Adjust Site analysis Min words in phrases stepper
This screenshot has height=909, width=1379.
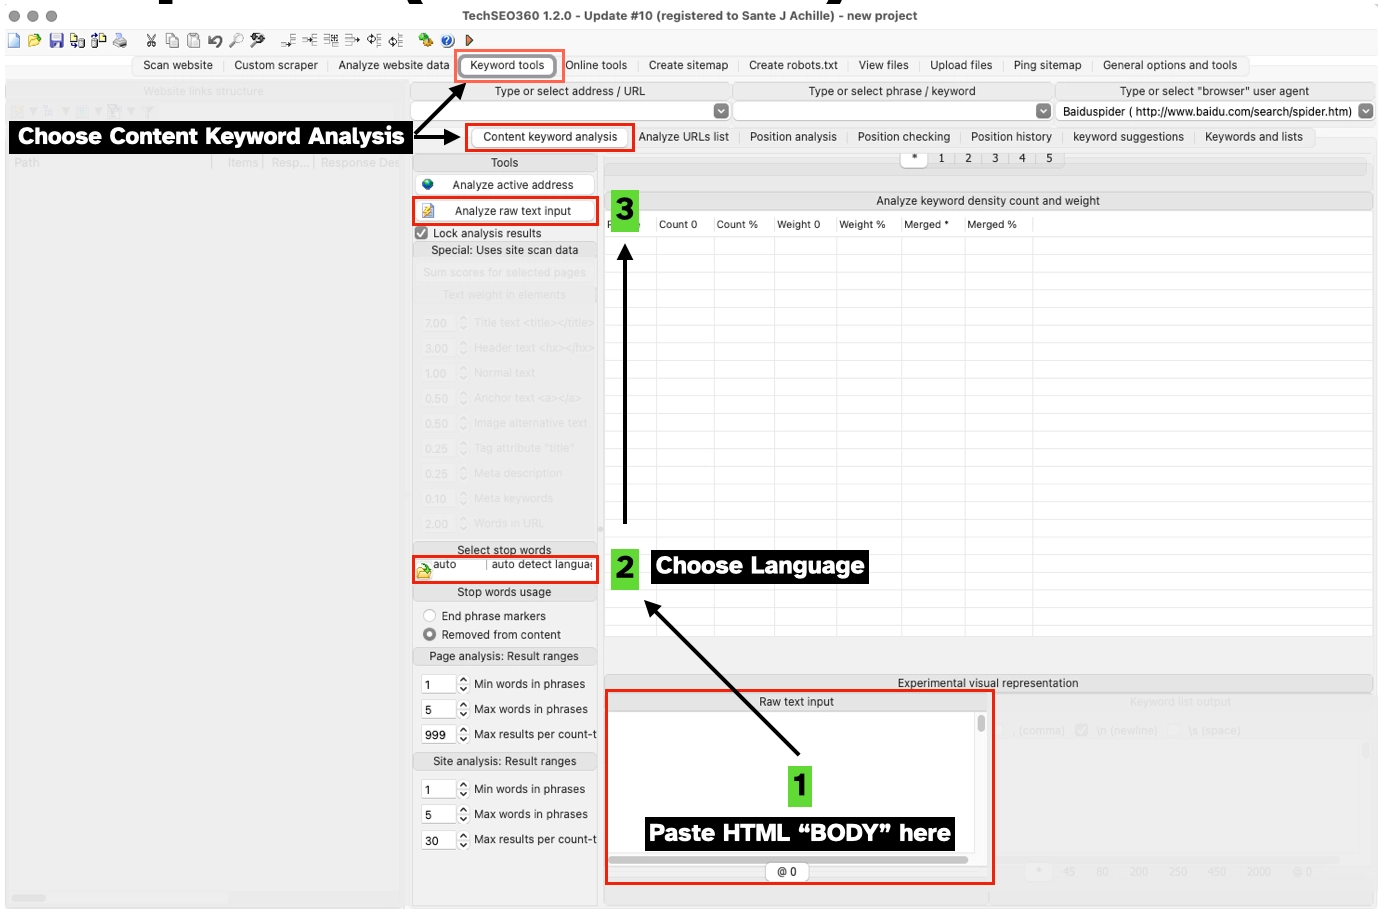coord(463,789)
